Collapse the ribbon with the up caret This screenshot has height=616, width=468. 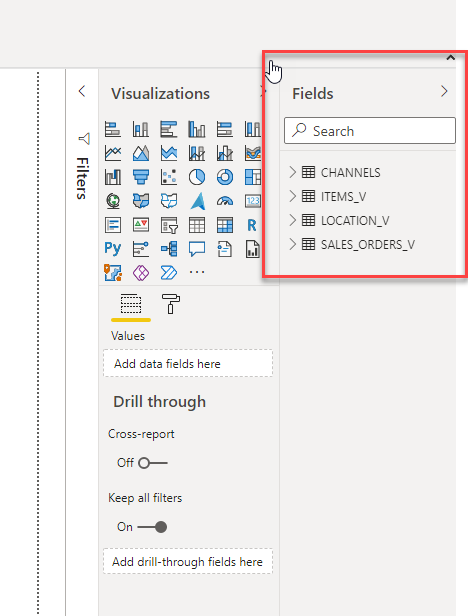[x=451, y=58]
